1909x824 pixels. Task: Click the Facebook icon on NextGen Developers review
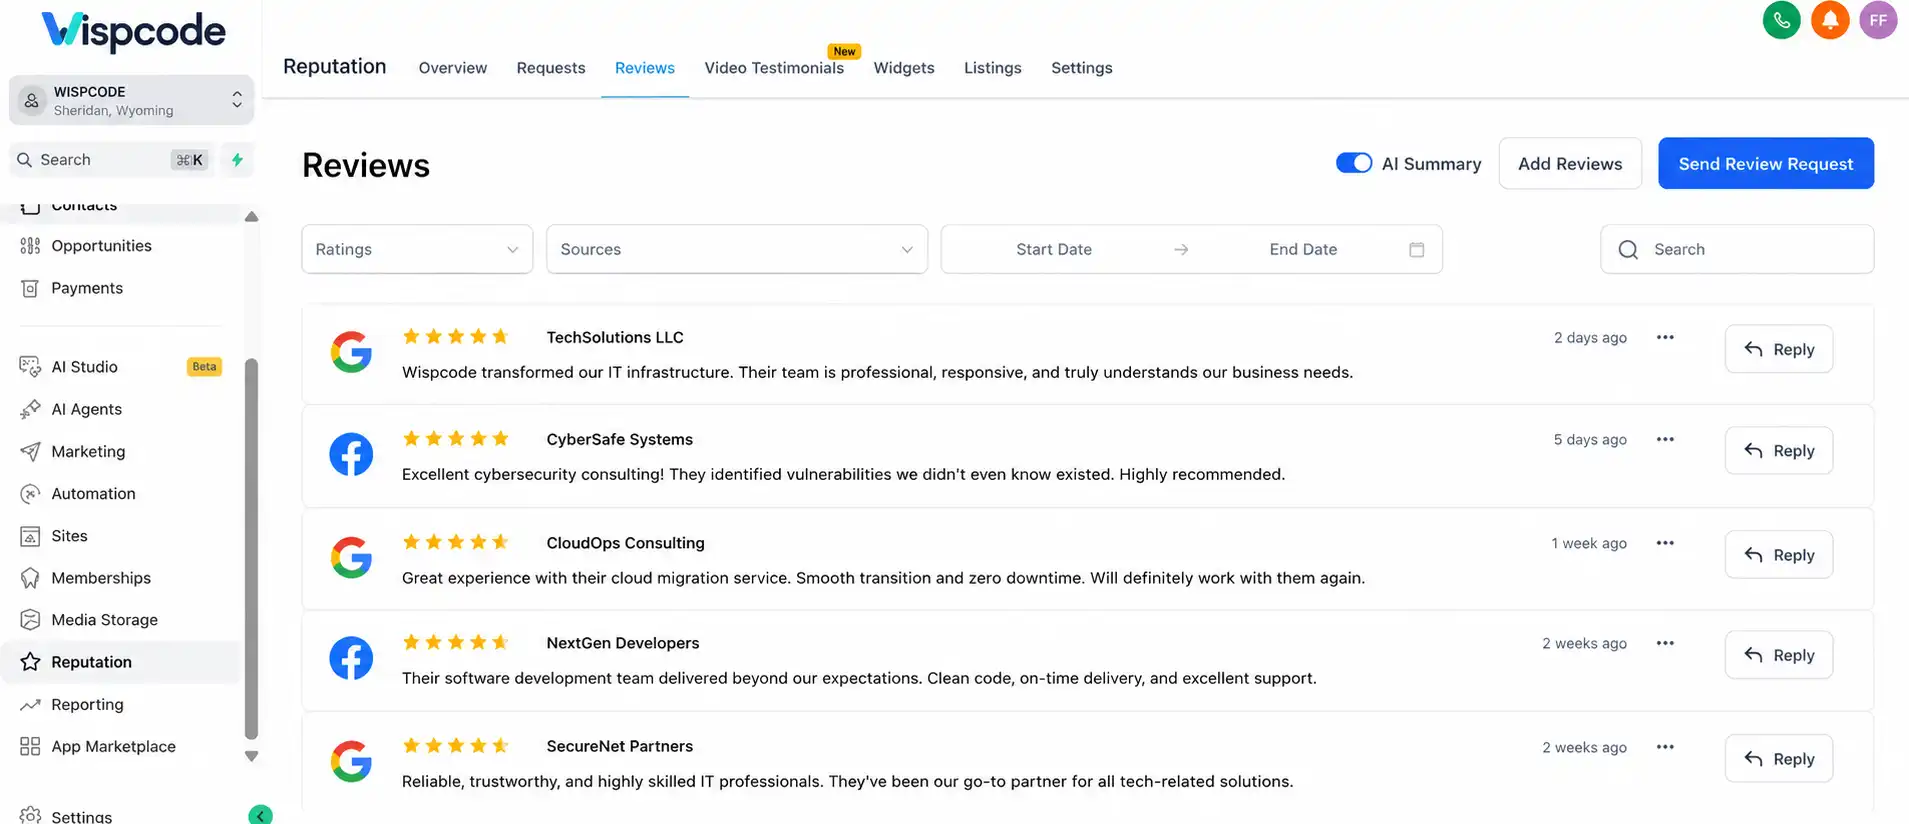(351, 658)
